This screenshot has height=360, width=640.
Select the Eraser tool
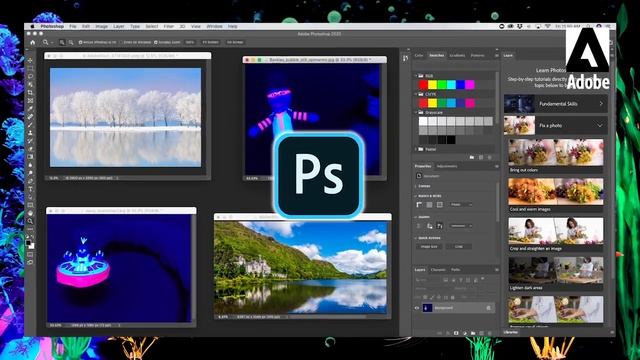30,149
